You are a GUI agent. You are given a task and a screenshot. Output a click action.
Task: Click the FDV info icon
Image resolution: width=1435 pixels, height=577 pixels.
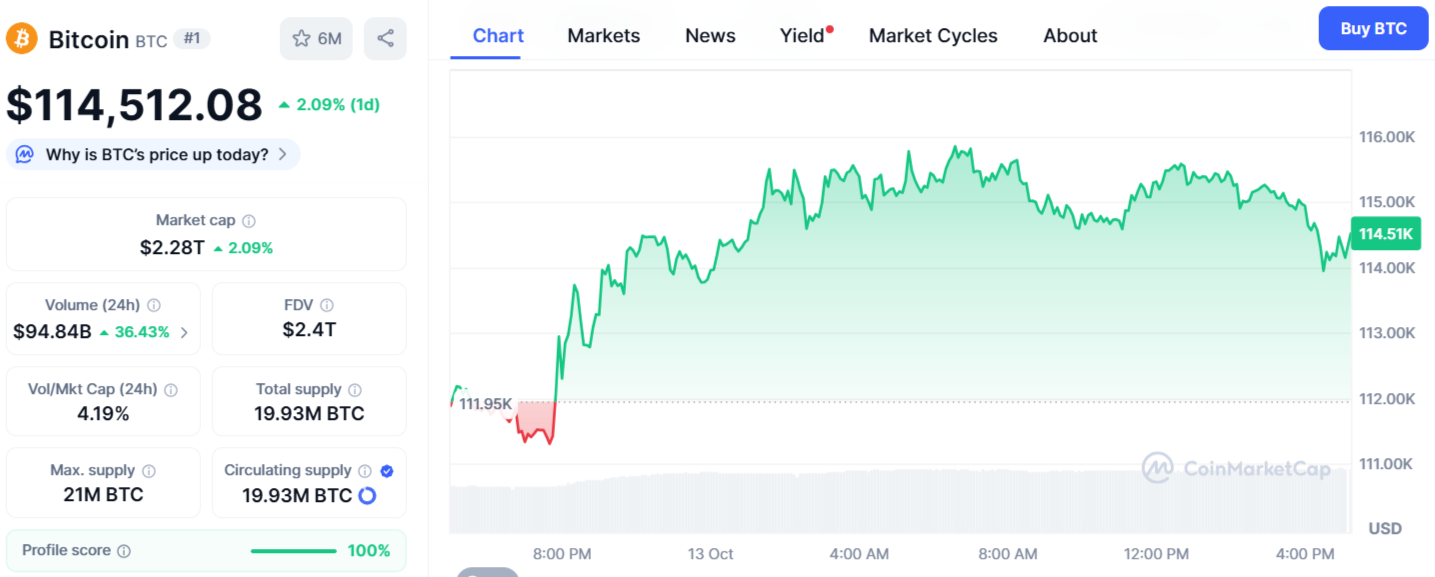tap(327, 306)
